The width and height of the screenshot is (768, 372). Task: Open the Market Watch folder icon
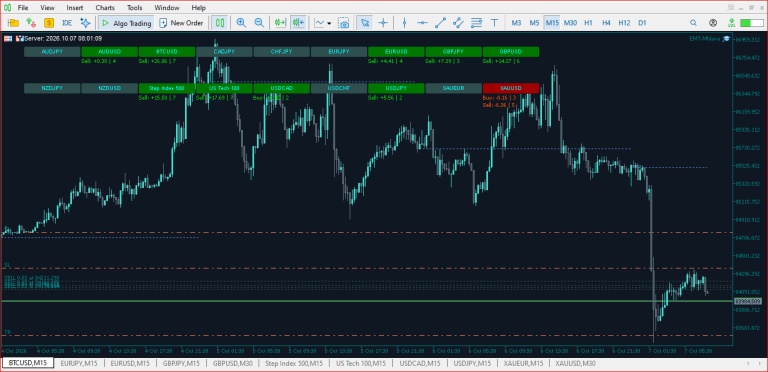coord(13,23)
